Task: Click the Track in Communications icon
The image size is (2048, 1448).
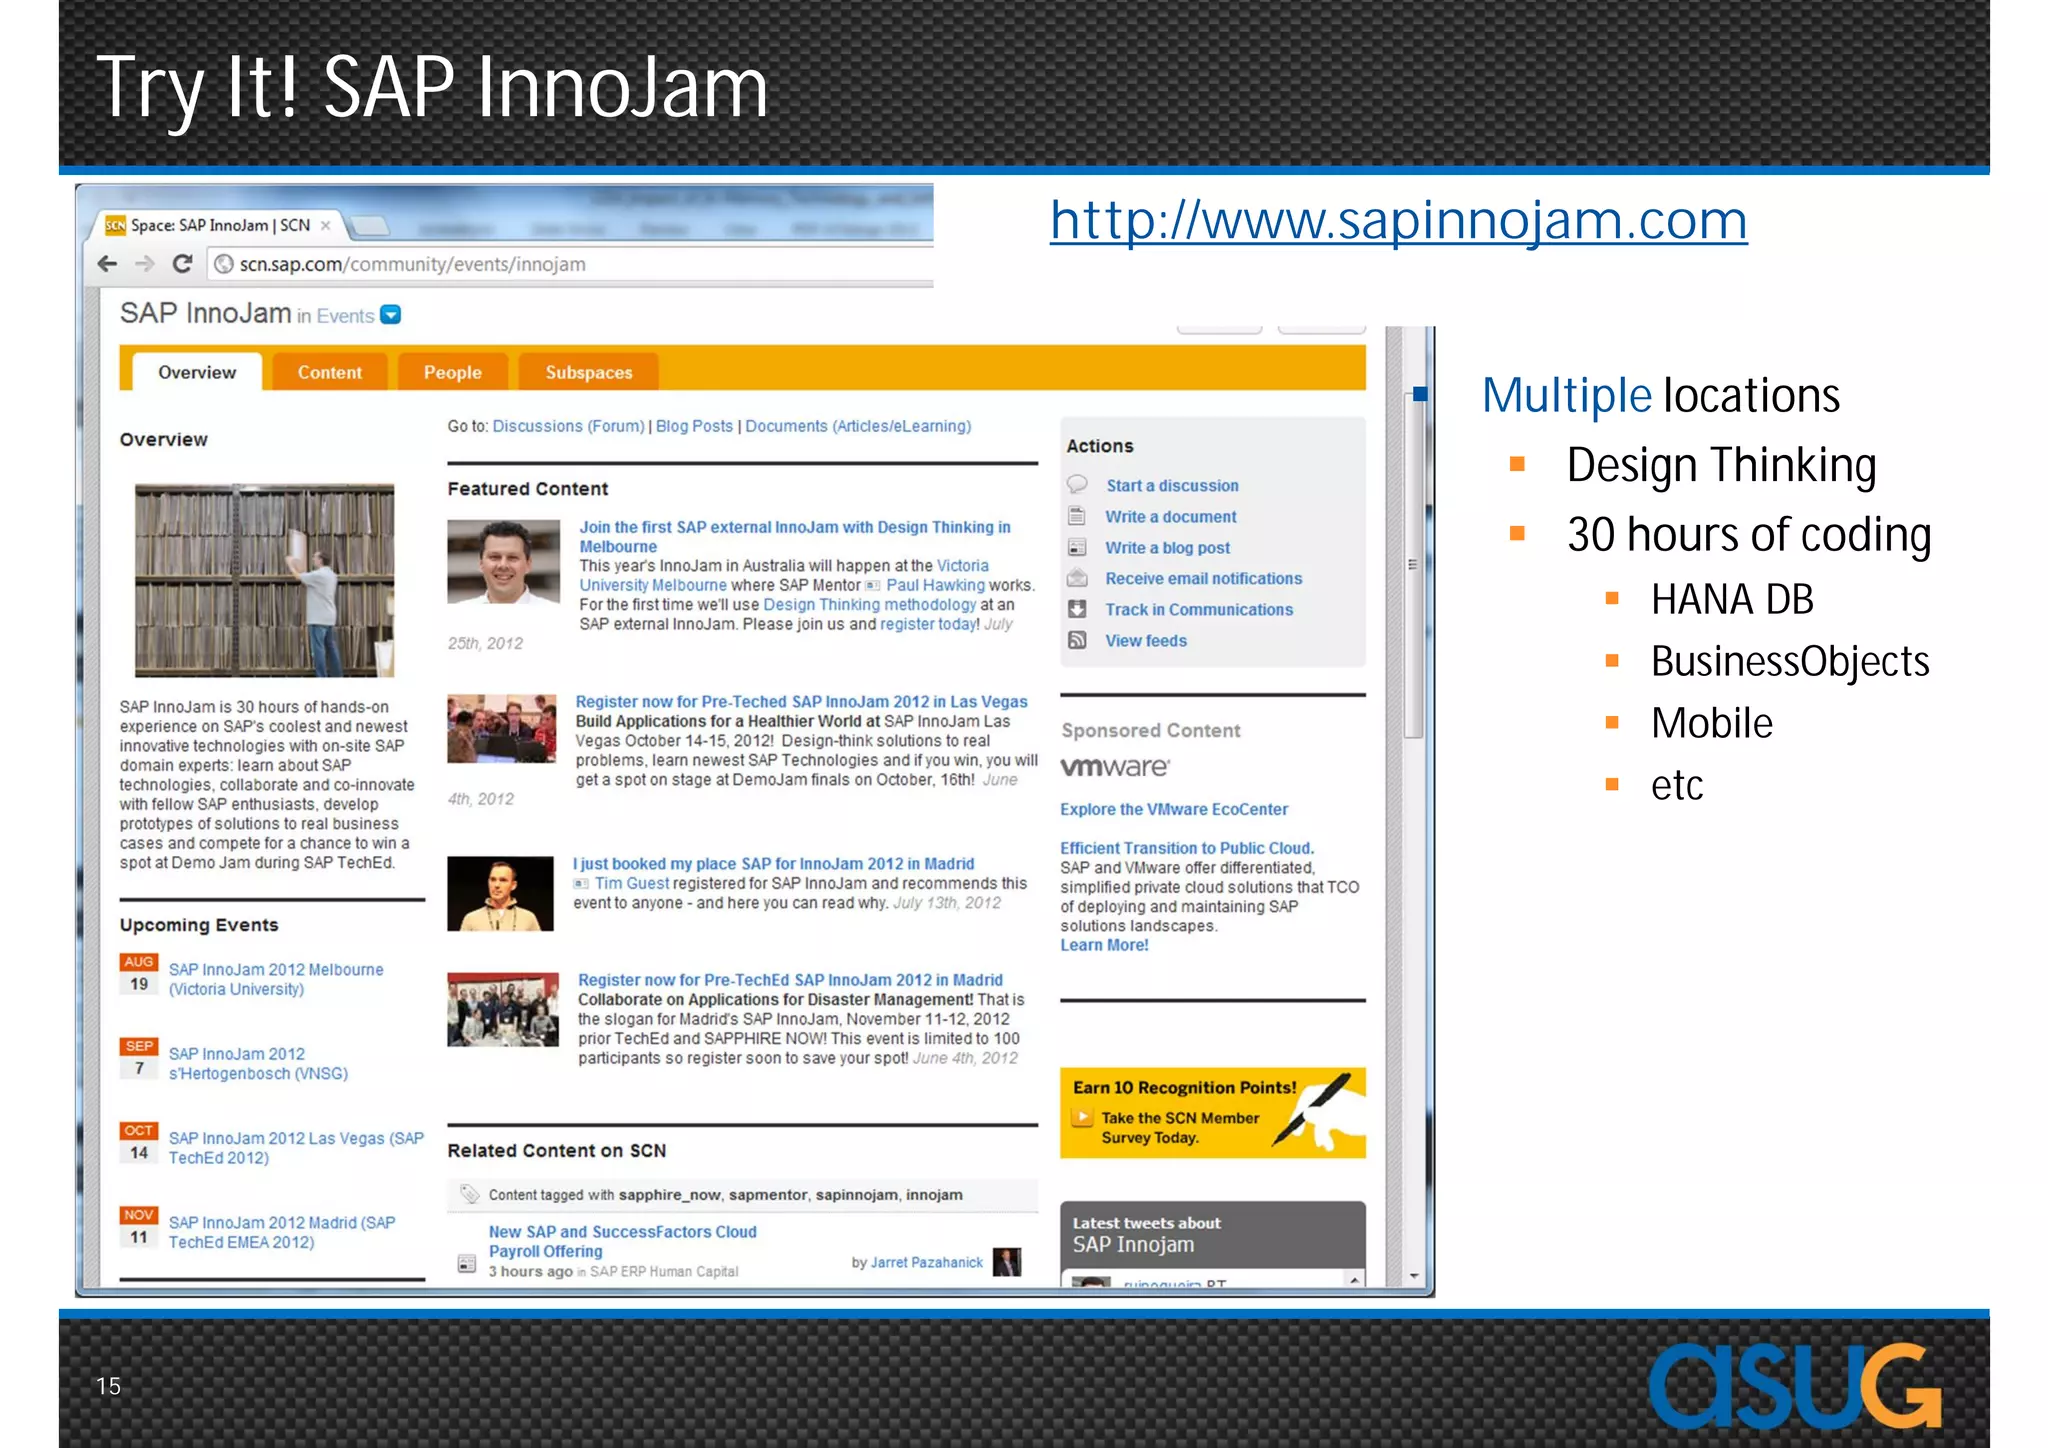Action: pos(1077,609)
